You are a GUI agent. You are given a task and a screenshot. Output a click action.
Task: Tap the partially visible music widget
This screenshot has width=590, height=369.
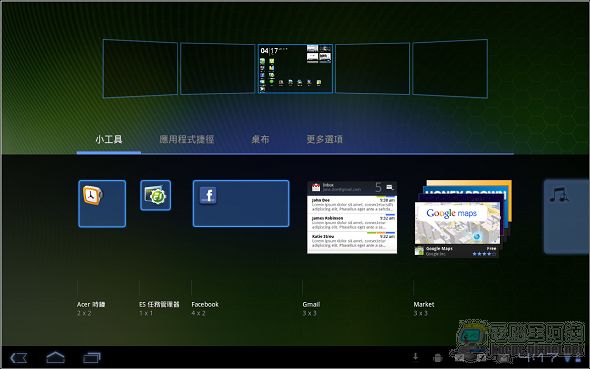tap(566, 216)
